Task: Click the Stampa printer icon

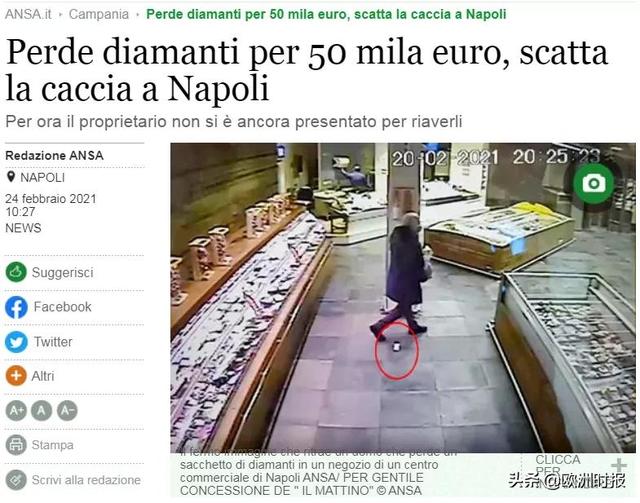Action: point(16,445)
